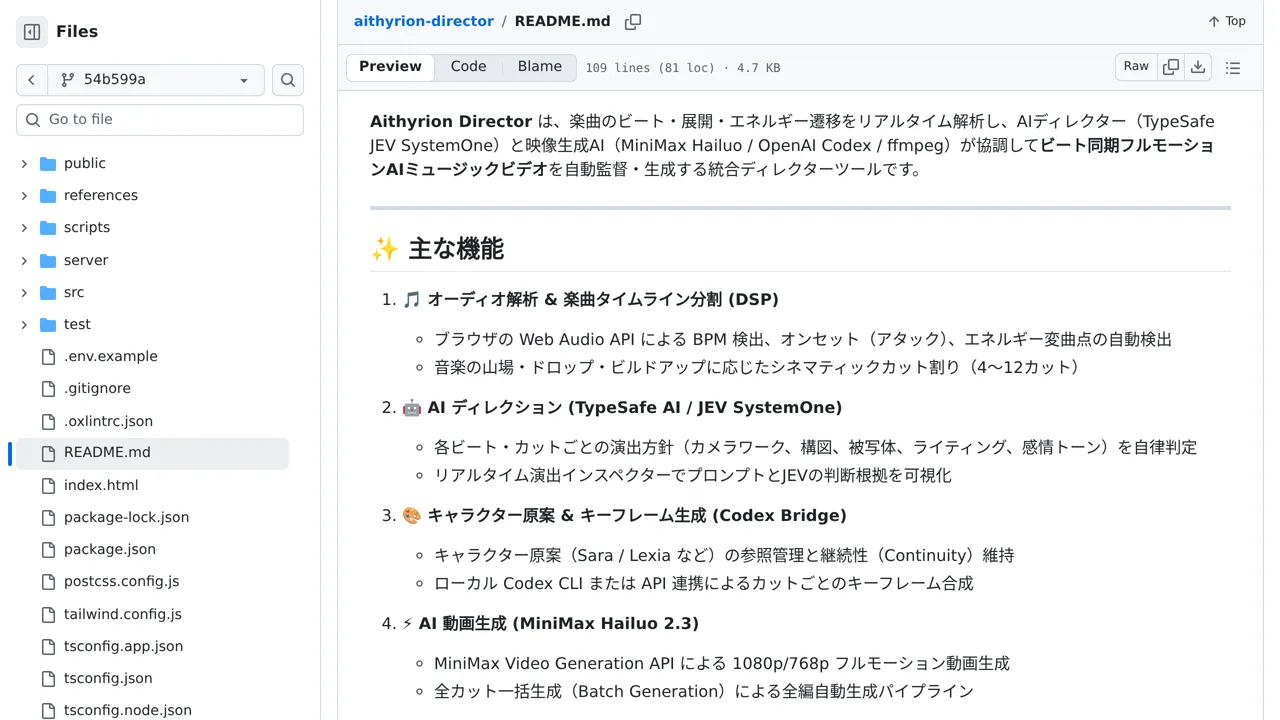Image resolution: width=1280 pixels, height=720 pixels.
Task: Open the tsconfig.node.json file
Action: (128, 711)
